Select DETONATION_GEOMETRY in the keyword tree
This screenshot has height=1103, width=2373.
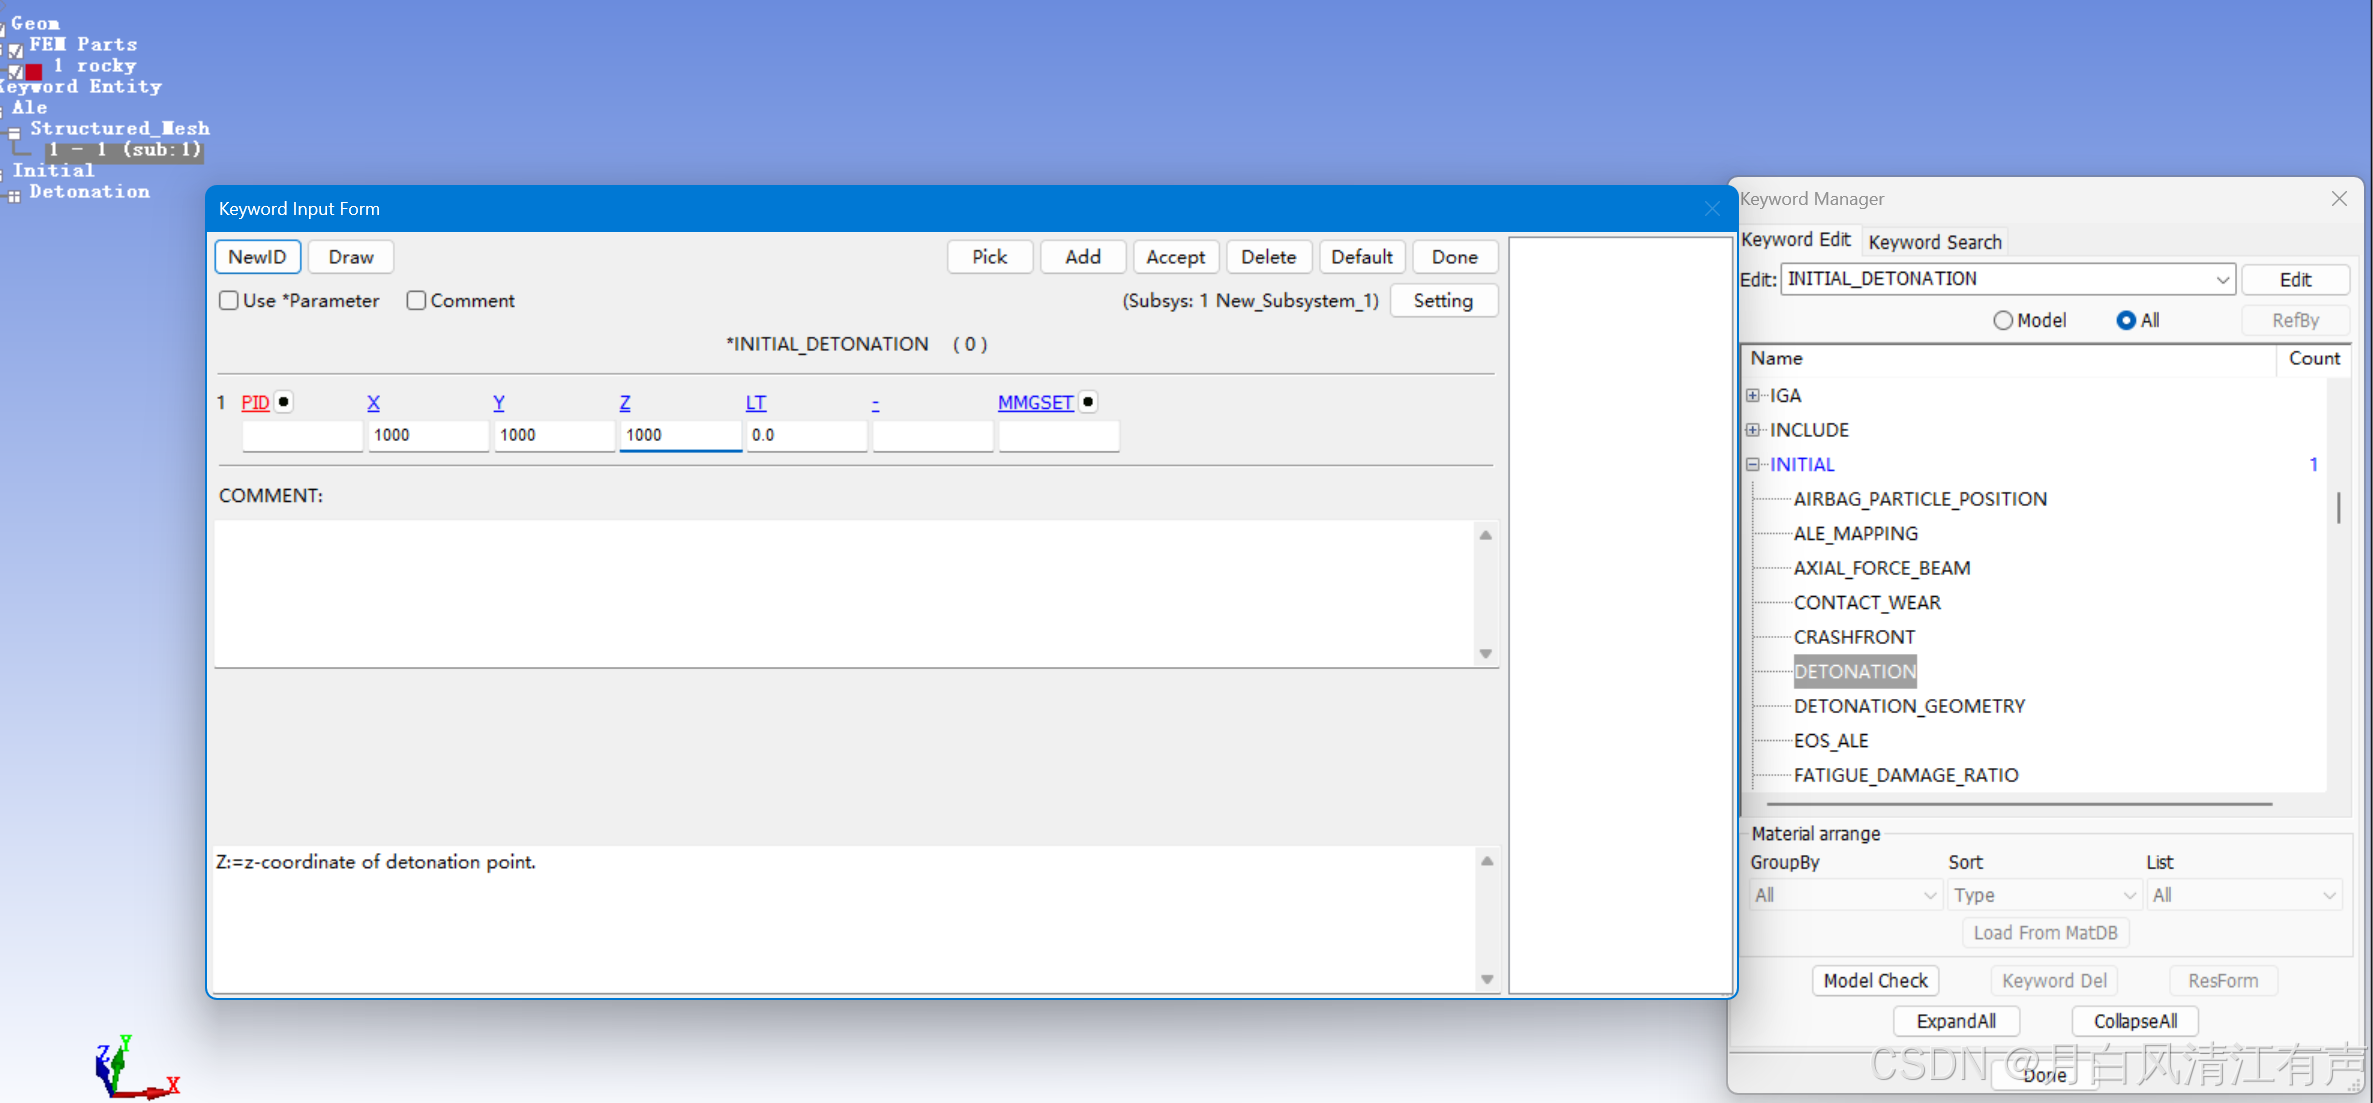pyautogui.click(x=1908, y=706)
